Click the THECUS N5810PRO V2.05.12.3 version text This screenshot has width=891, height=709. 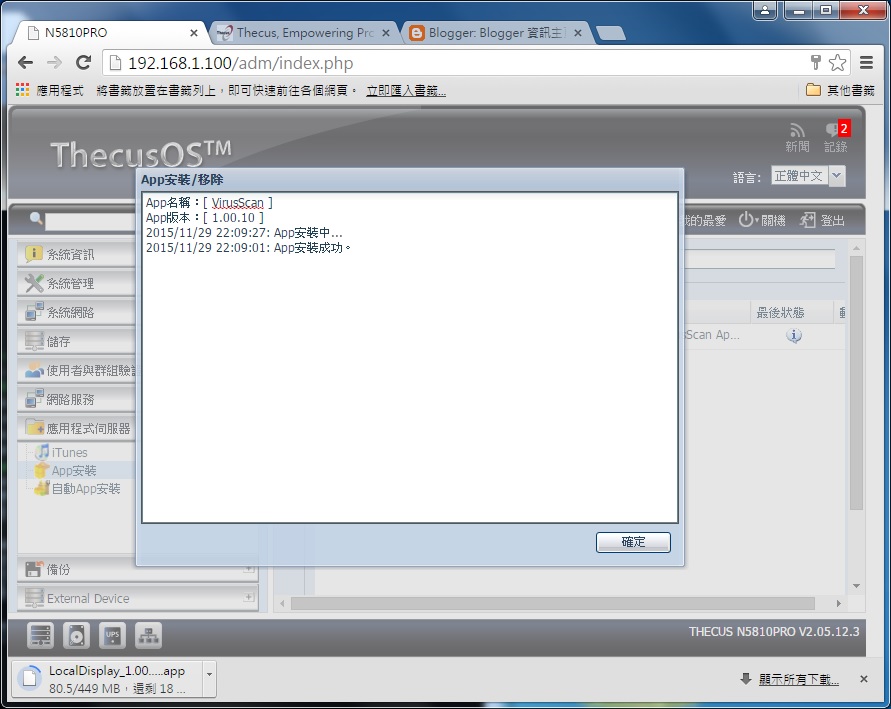pos(774,632)
